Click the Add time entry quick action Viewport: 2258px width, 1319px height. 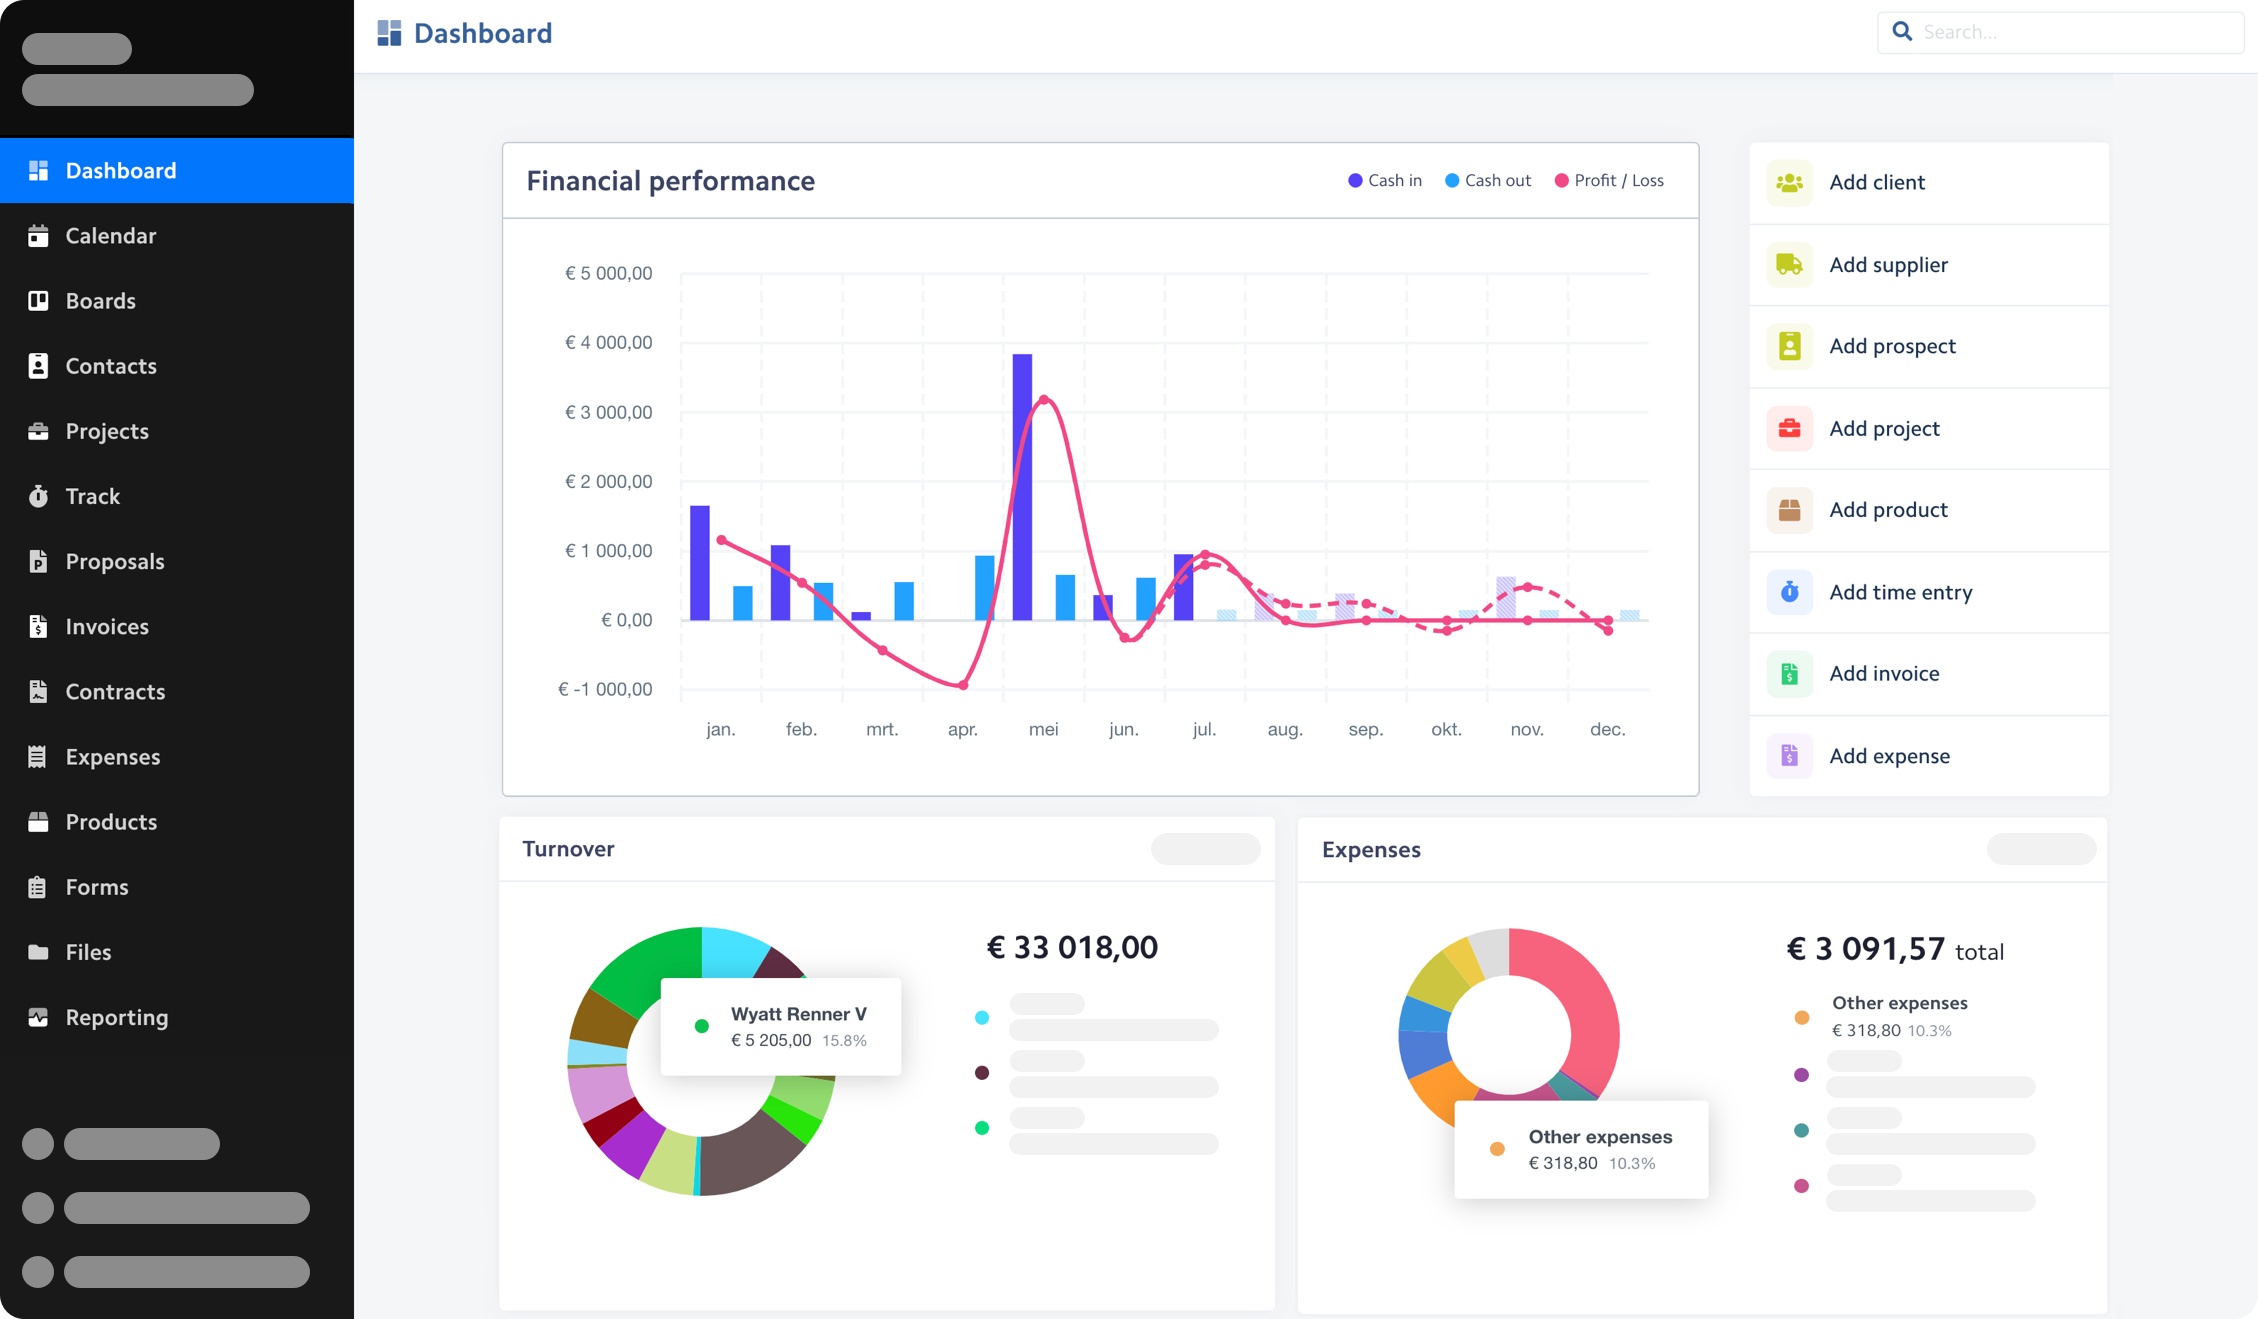point(1789,592)
